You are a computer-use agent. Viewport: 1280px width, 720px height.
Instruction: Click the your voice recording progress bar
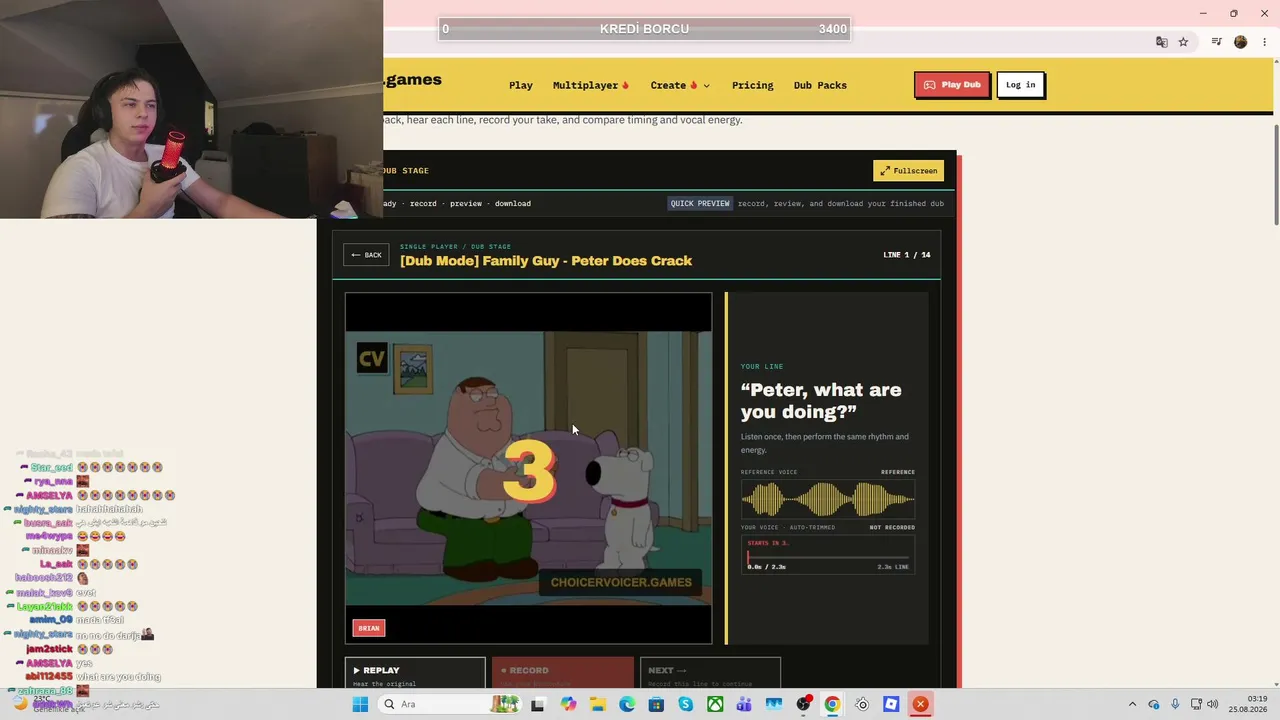pyautogui.click(x=828, y=556)
